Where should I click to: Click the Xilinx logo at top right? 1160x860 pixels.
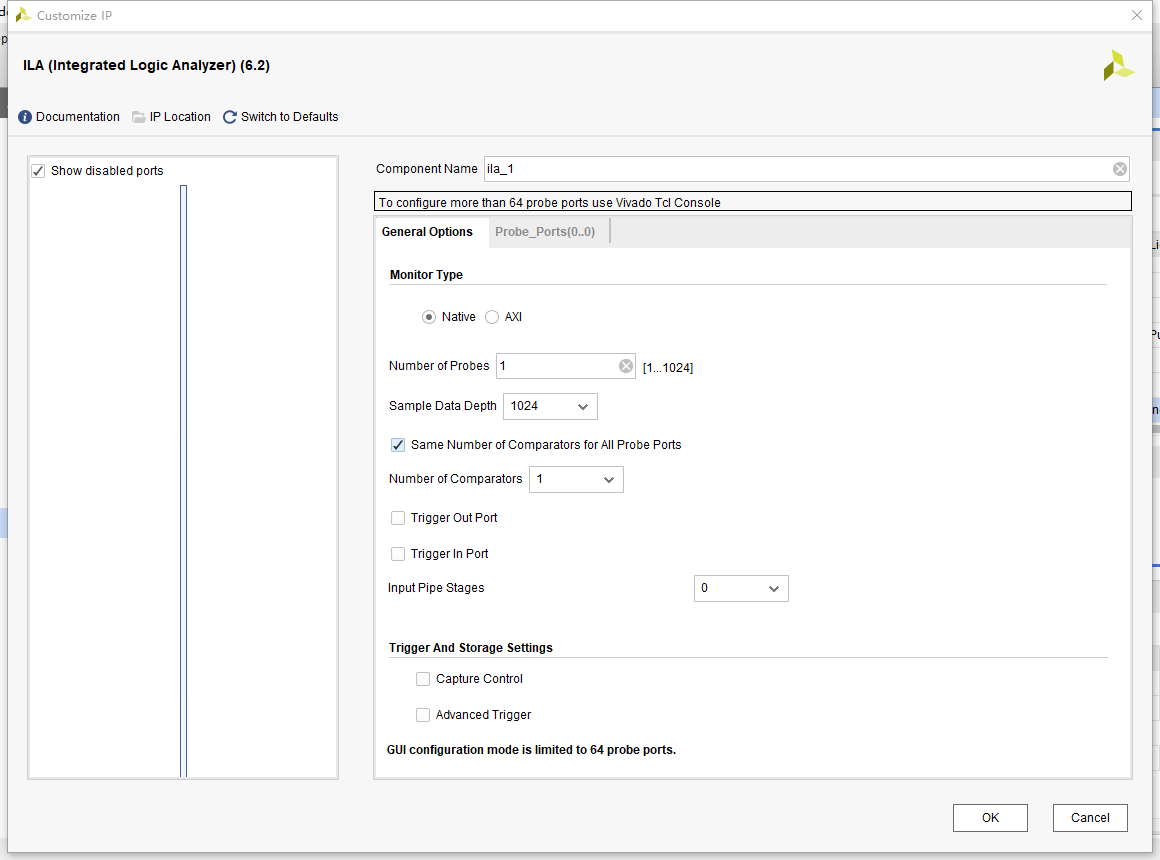point(1118,65)
